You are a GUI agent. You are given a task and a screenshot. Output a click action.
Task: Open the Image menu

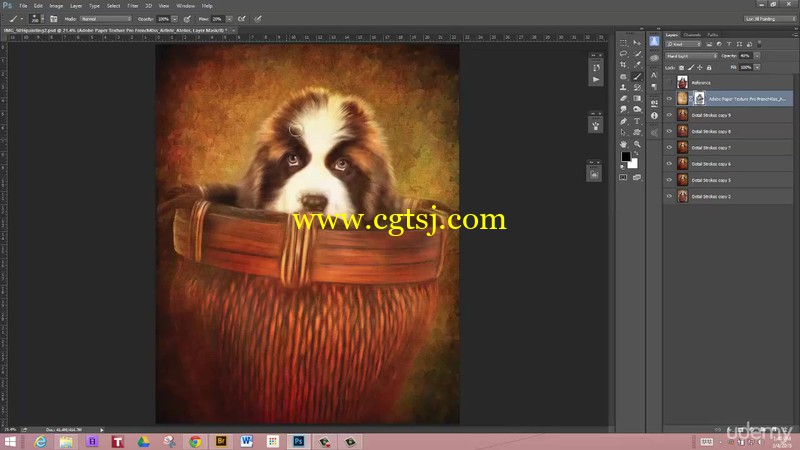[x=56, y=6]
